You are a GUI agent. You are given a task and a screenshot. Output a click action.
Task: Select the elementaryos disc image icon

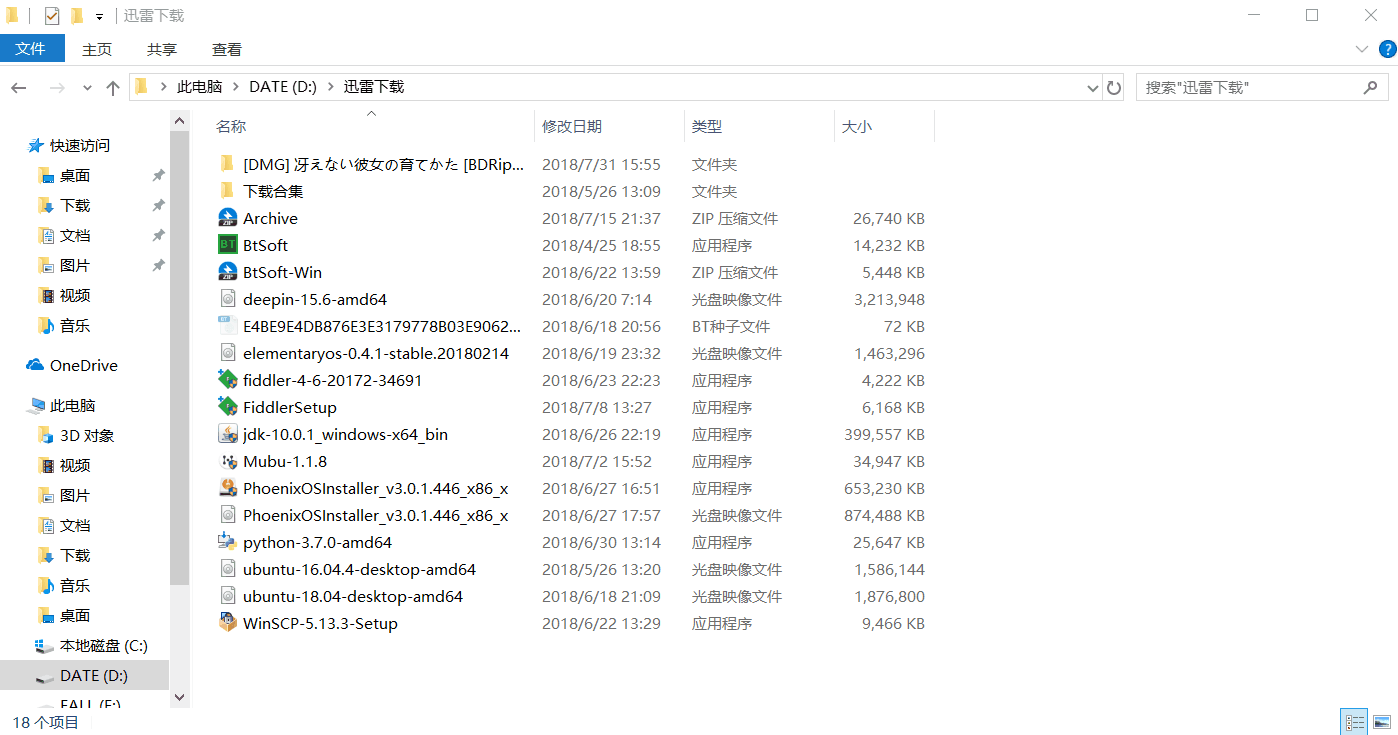click(227, 353)
